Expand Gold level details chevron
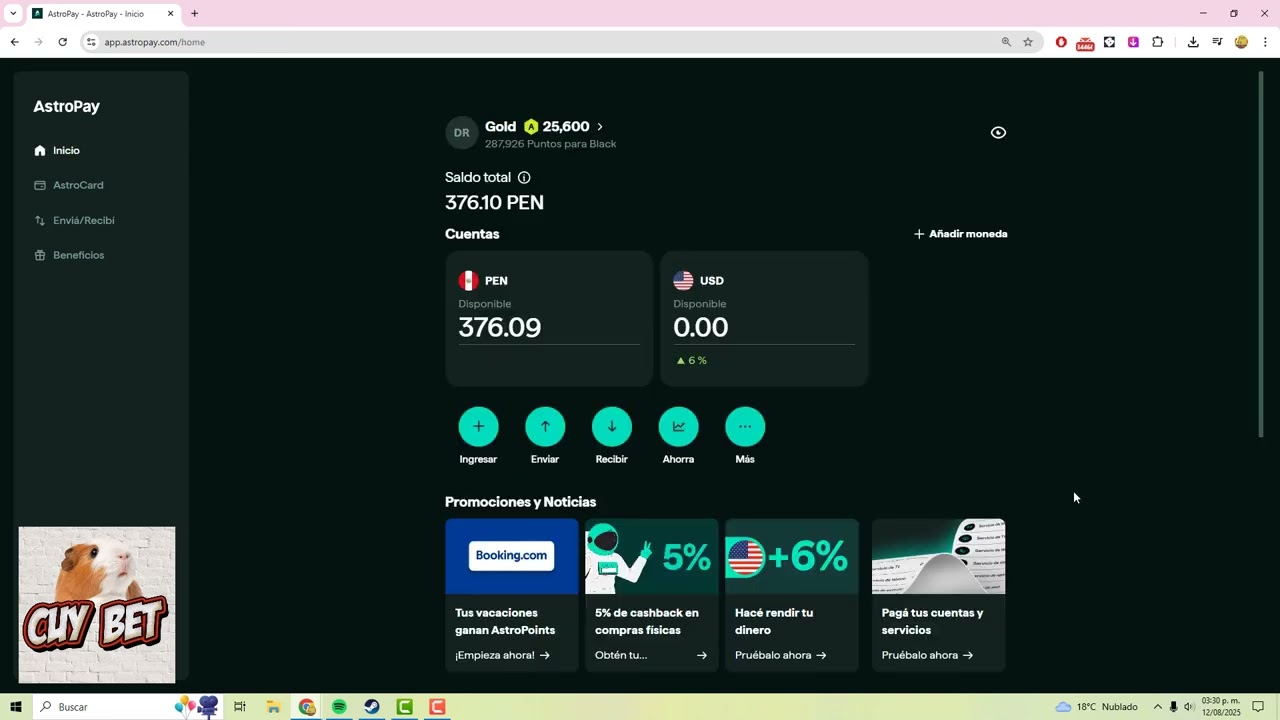 click(600, 127)
